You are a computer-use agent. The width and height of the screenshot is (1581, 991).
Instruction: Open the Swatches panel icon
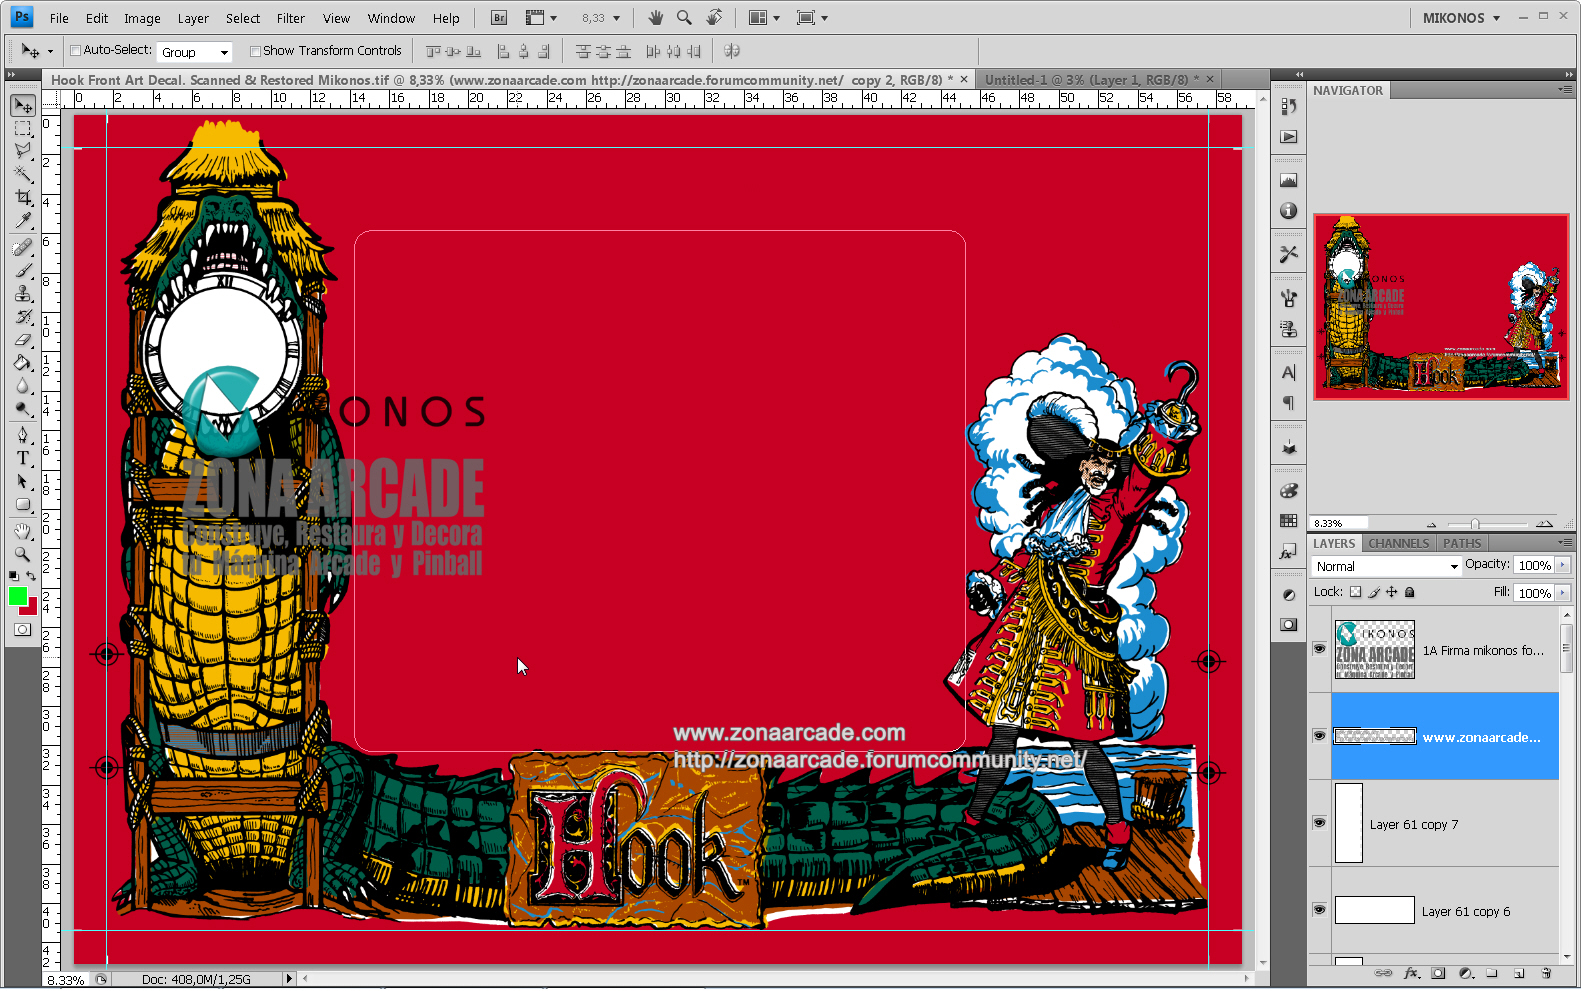(1288, 521)
